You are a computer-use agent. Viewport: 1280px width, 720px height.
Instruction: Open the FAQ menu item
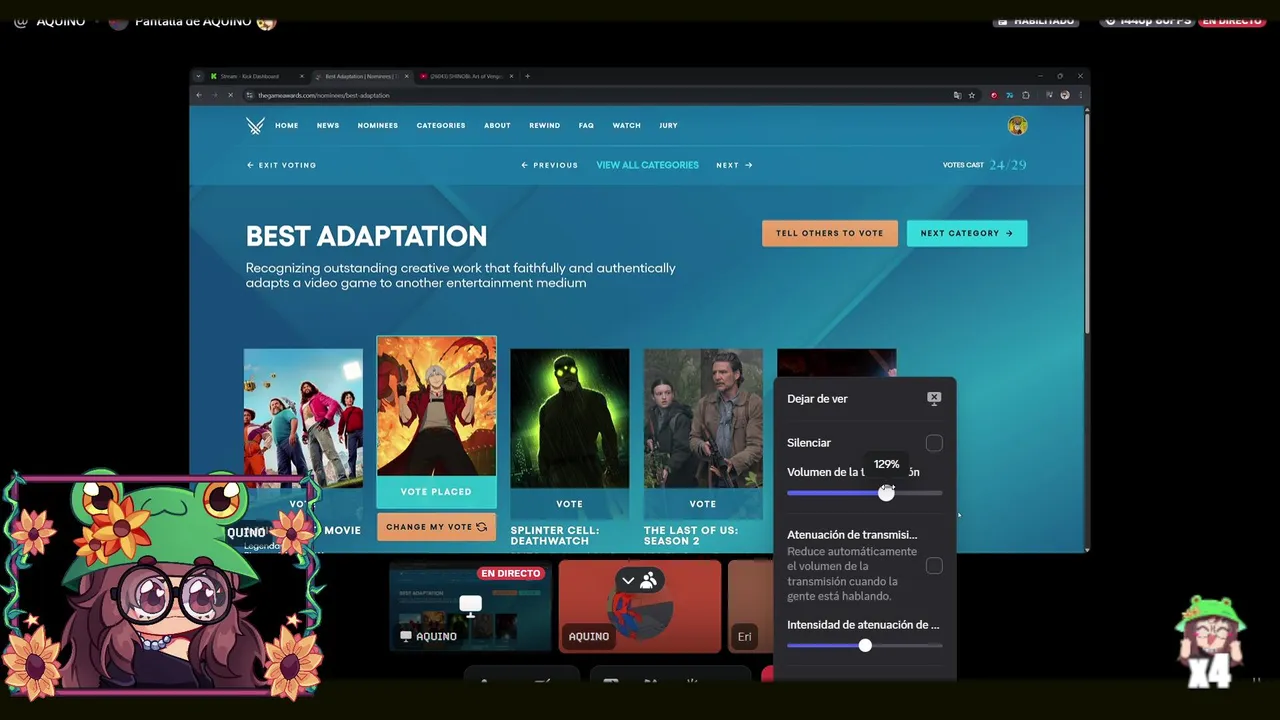click(x=586, y=126)
